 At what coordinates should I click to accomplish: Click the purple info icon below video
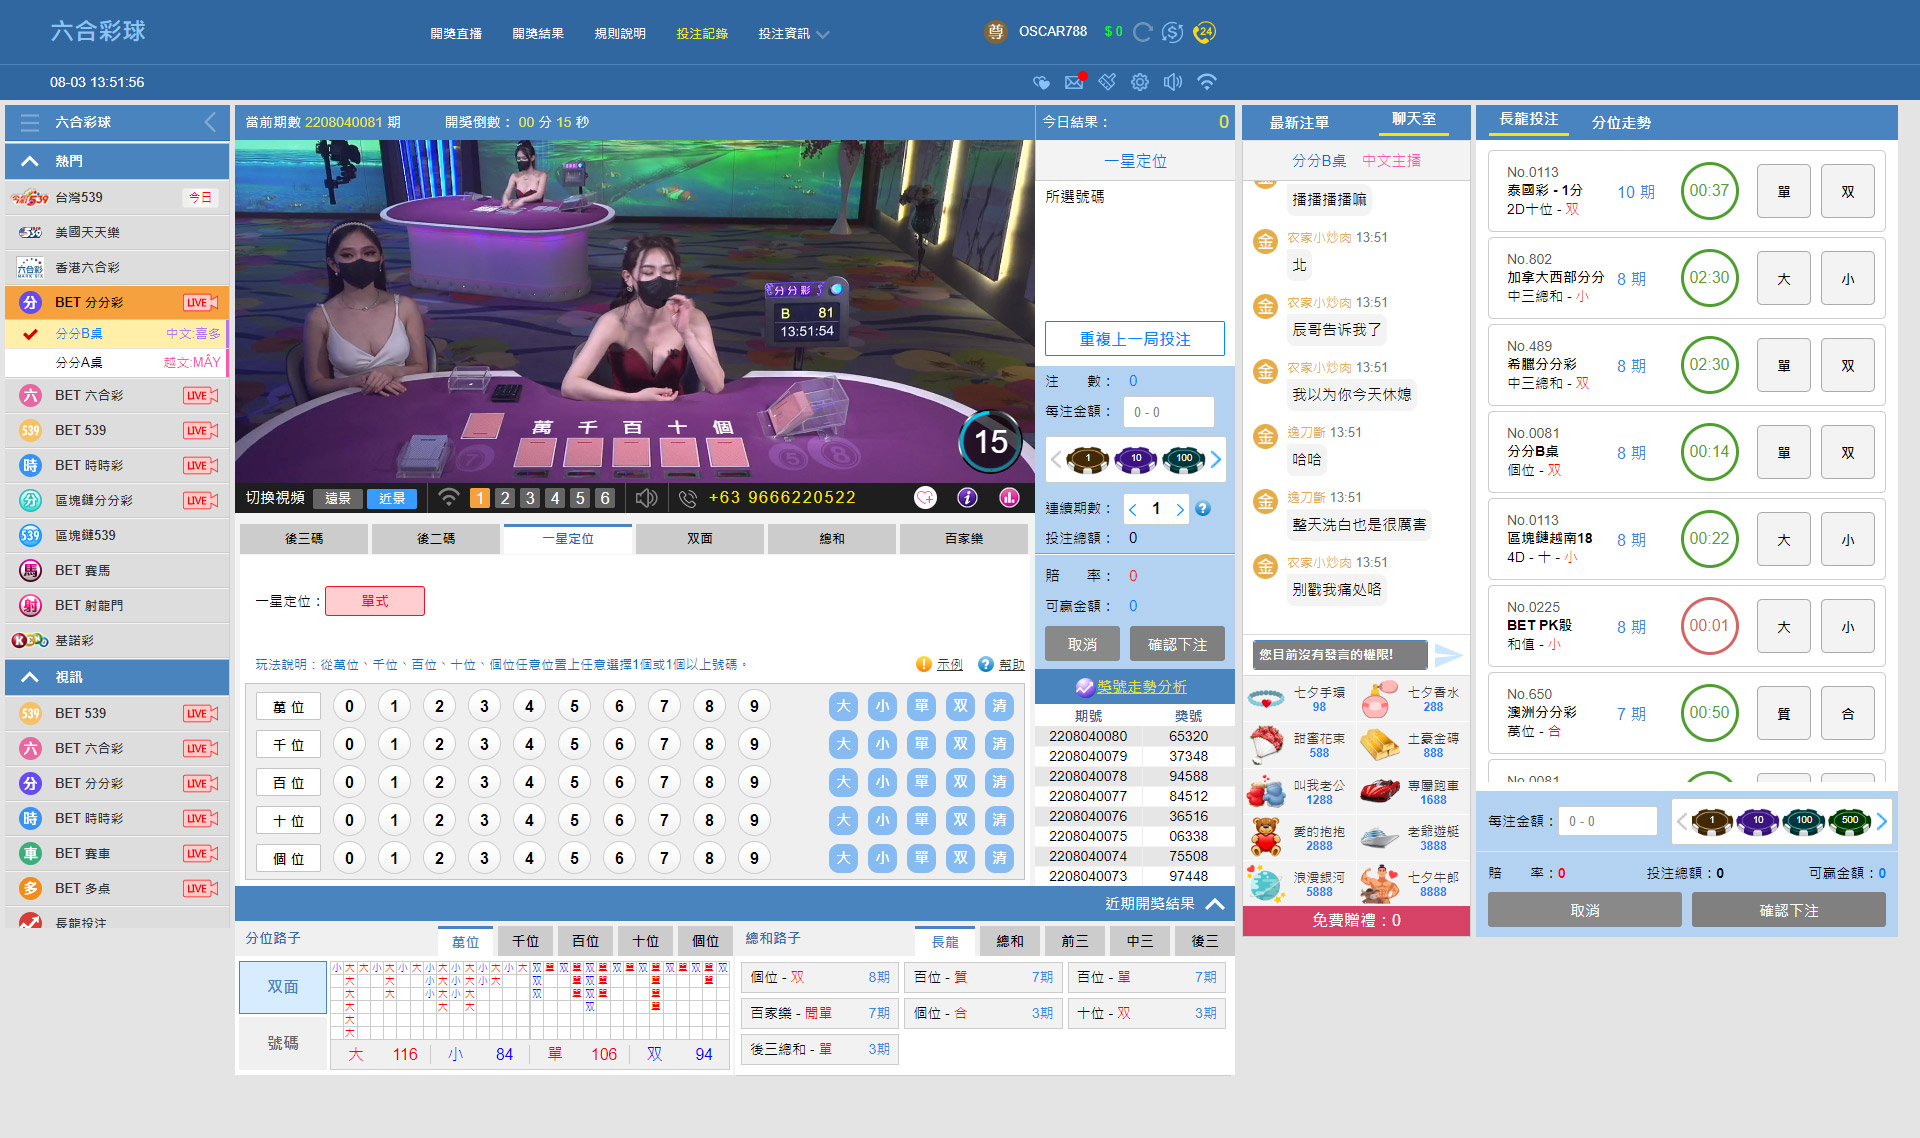point(967,497)
